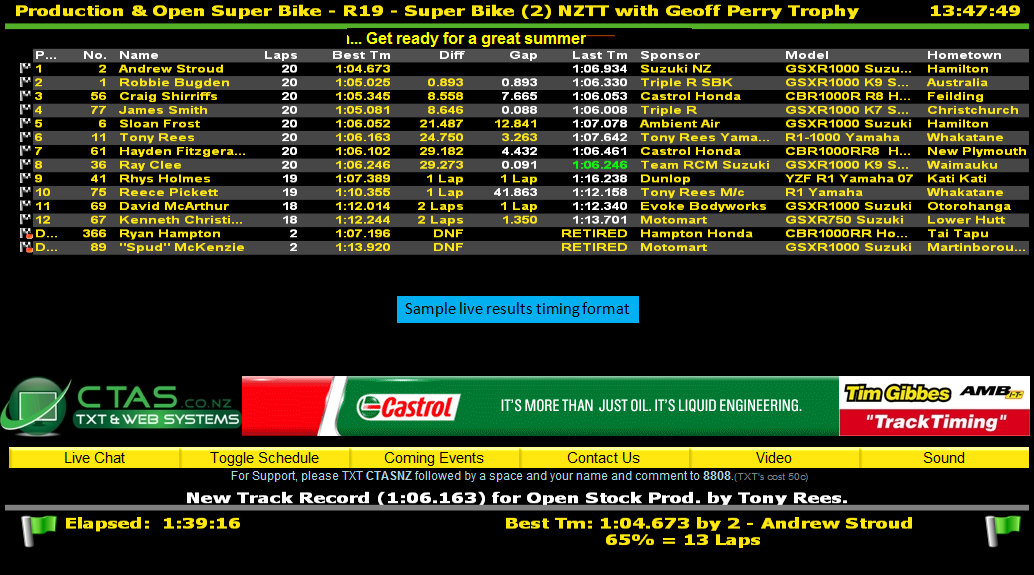Click the DNF flag icon beside Spud McKenzie
This screenshot has width=1034, height=575.
(26, 247)
